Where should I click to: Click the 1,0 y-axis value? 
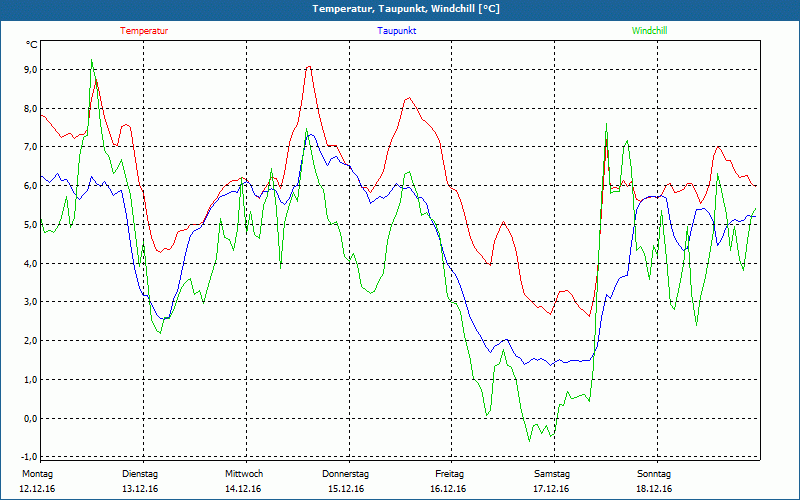[x=31, y=380]
